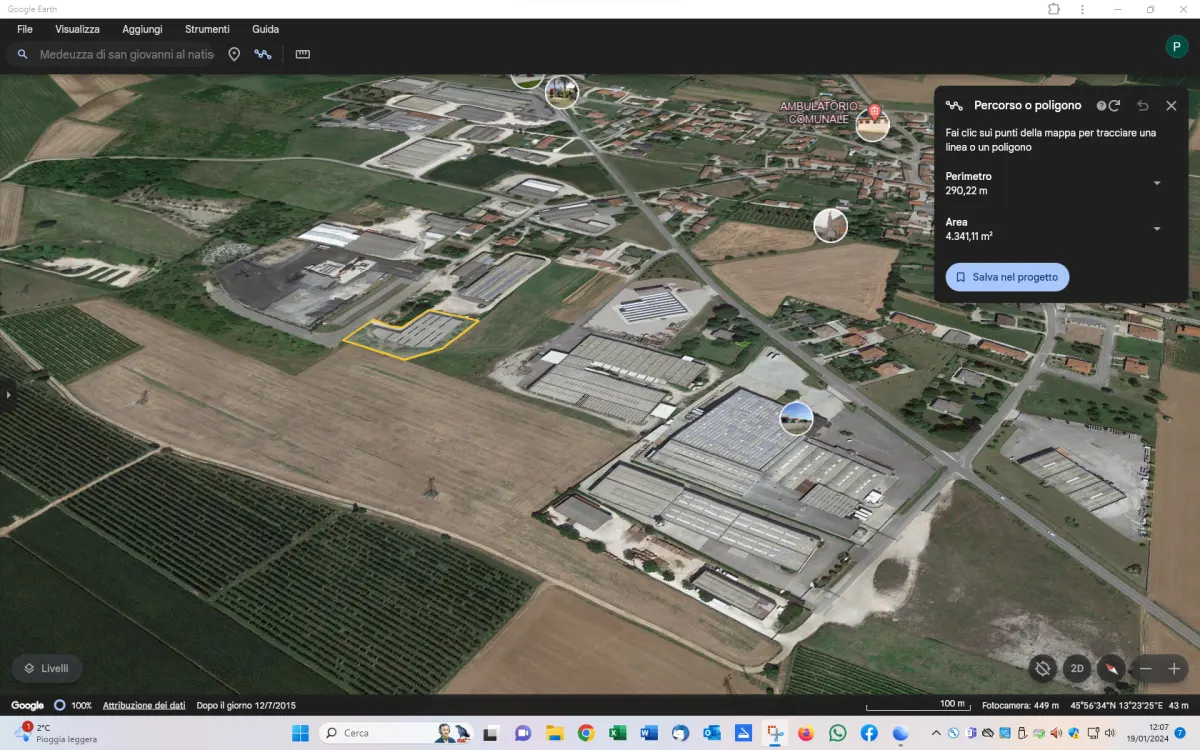Open photo thumbnail above the top road
The height and width of the screenshot is (750, 1200).
click(562, 91)
